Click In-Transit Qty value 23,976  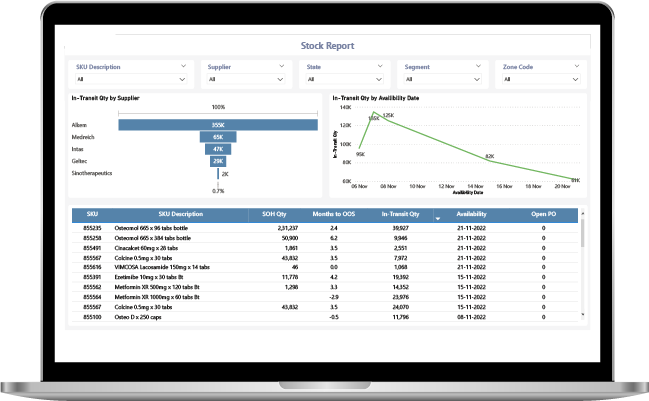(400, 297)
